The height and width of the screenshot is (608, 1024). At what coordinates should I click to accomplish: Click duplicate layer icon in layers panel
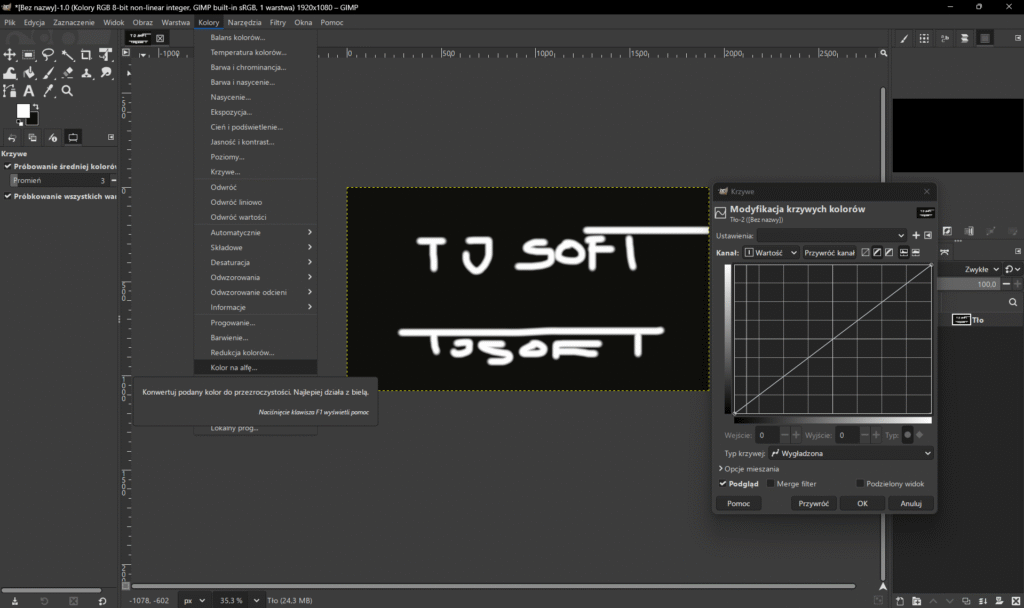(966, 601)
